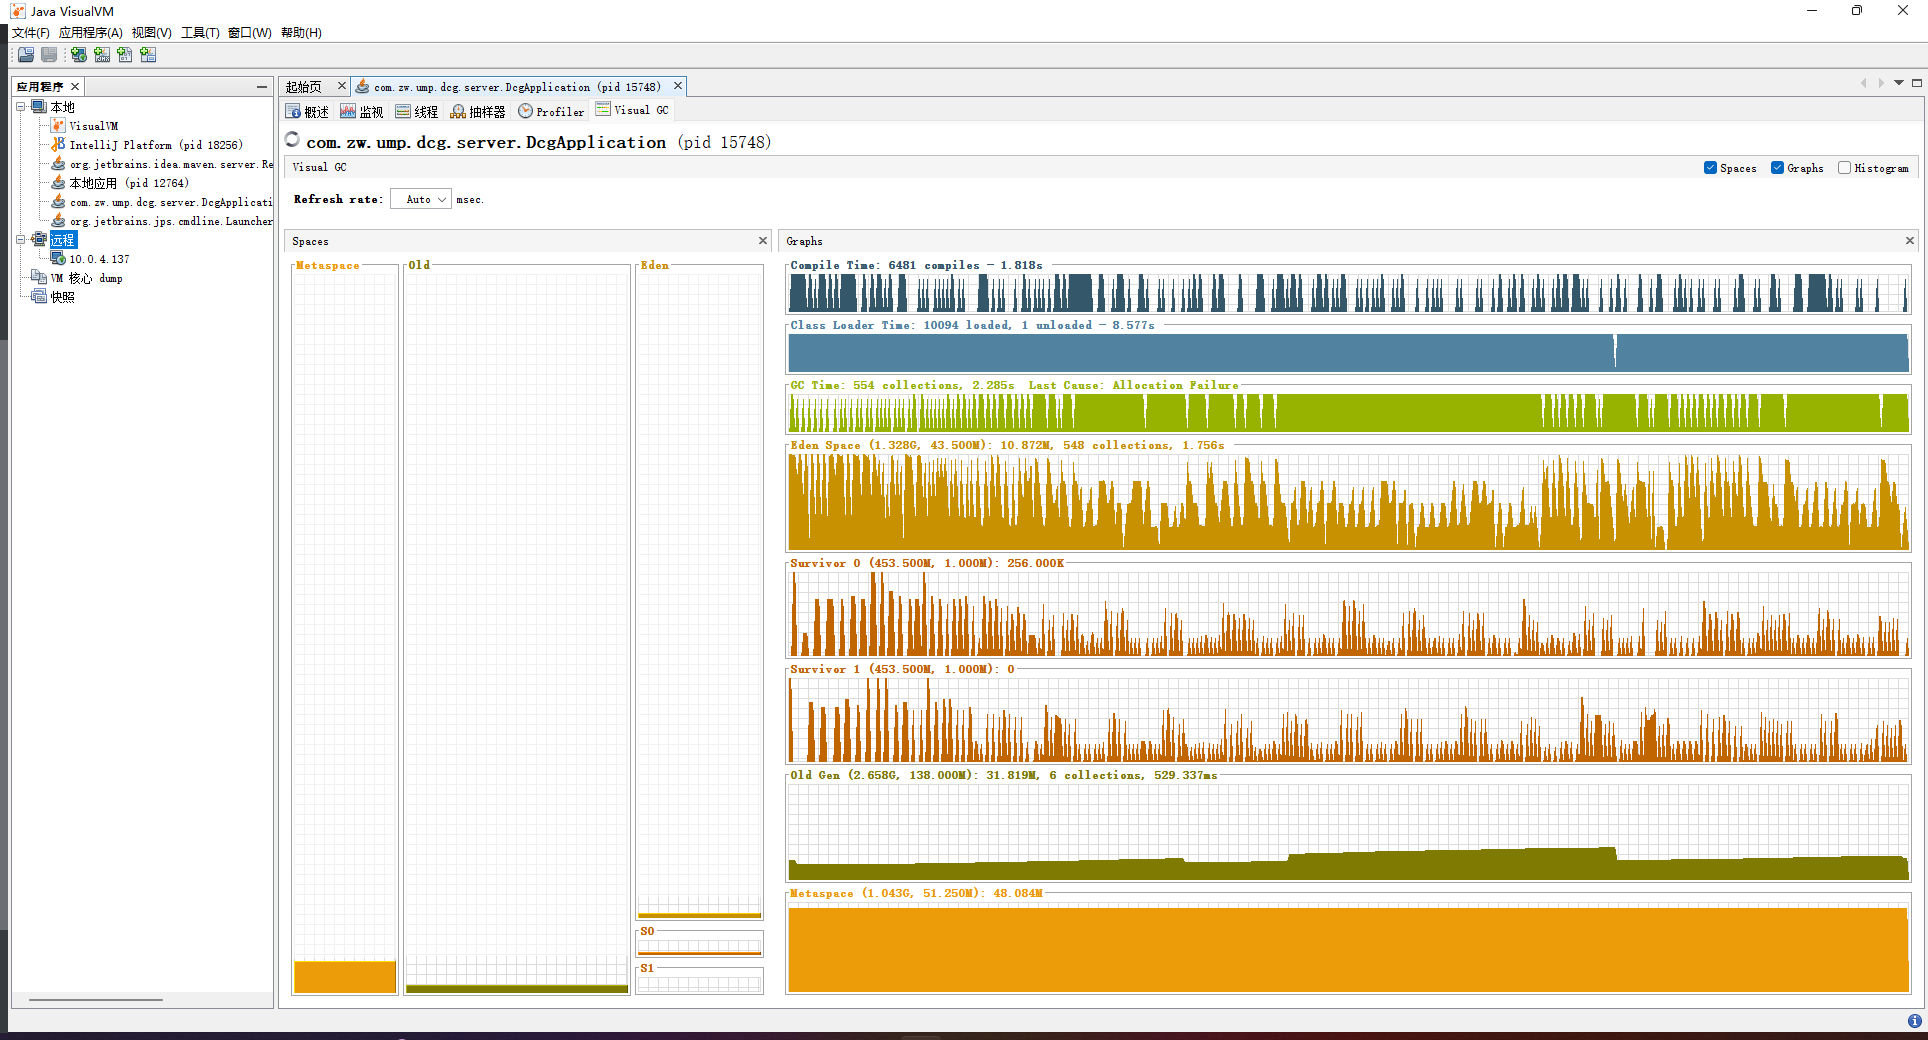Click the Load snapshot toolbar icon
This screenshot has width=1928, height=1040.
pyautogui.click(x=26, y=55)
